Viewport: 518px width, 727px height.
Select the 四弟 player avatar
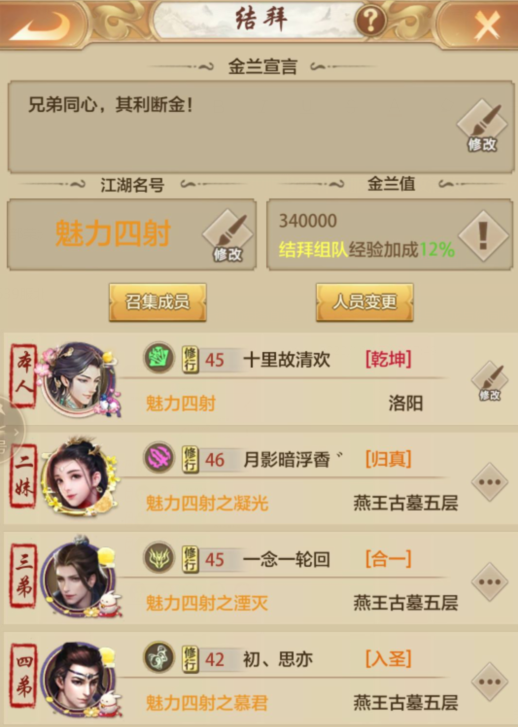coord(80,679)
